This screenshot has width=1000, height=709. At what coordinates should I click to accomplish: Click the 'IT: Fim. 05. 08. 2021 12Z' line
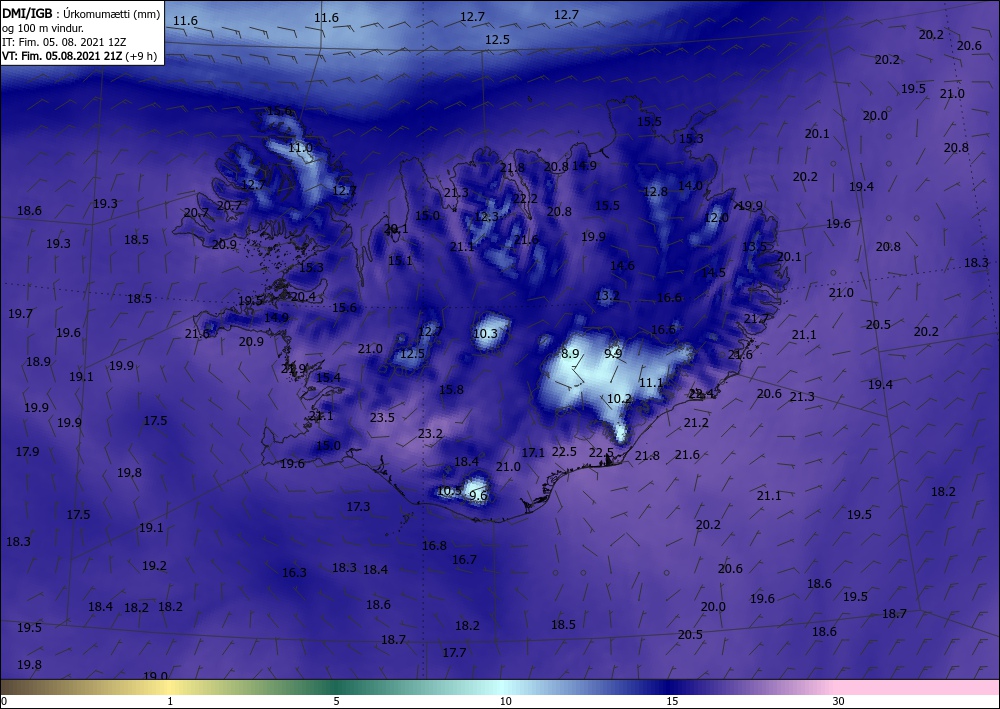[x=64, y=42]
